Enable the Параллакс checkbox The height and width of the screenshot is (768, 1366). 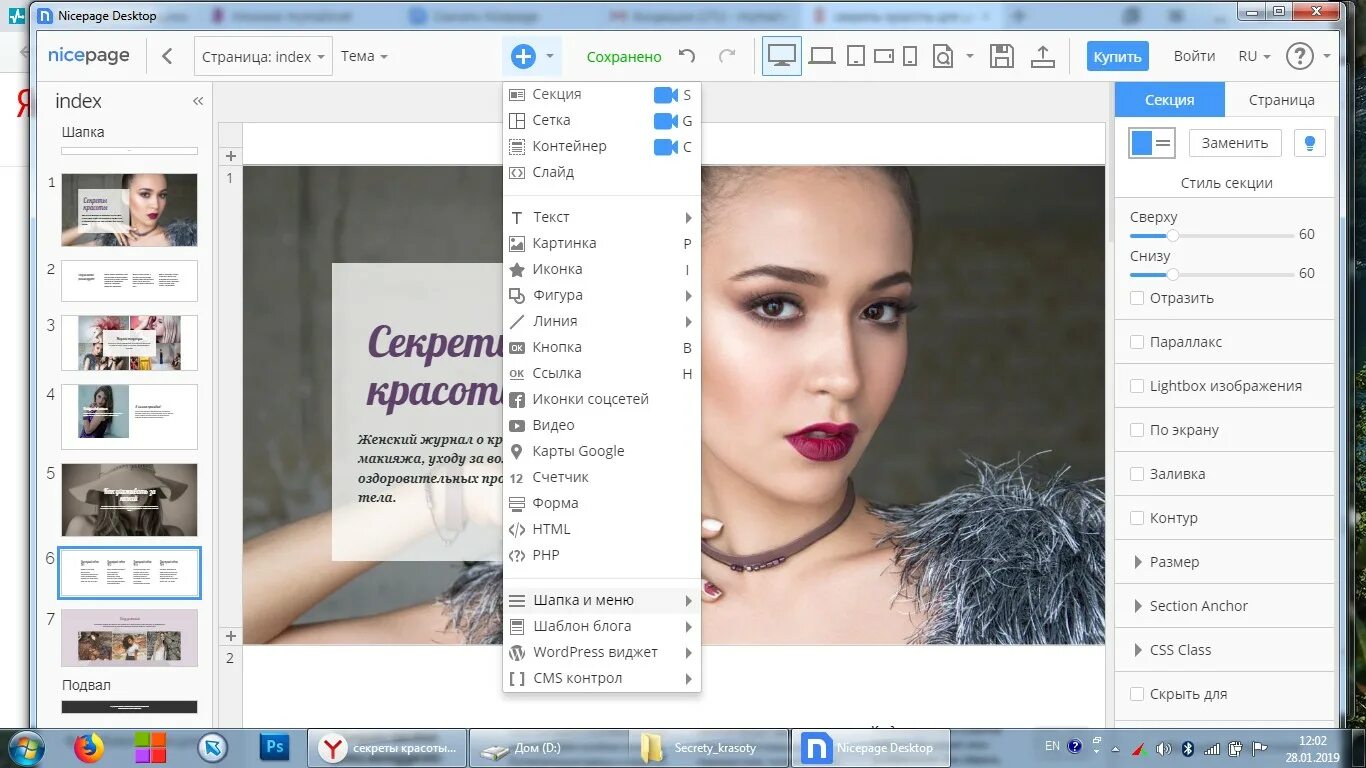1137,342
